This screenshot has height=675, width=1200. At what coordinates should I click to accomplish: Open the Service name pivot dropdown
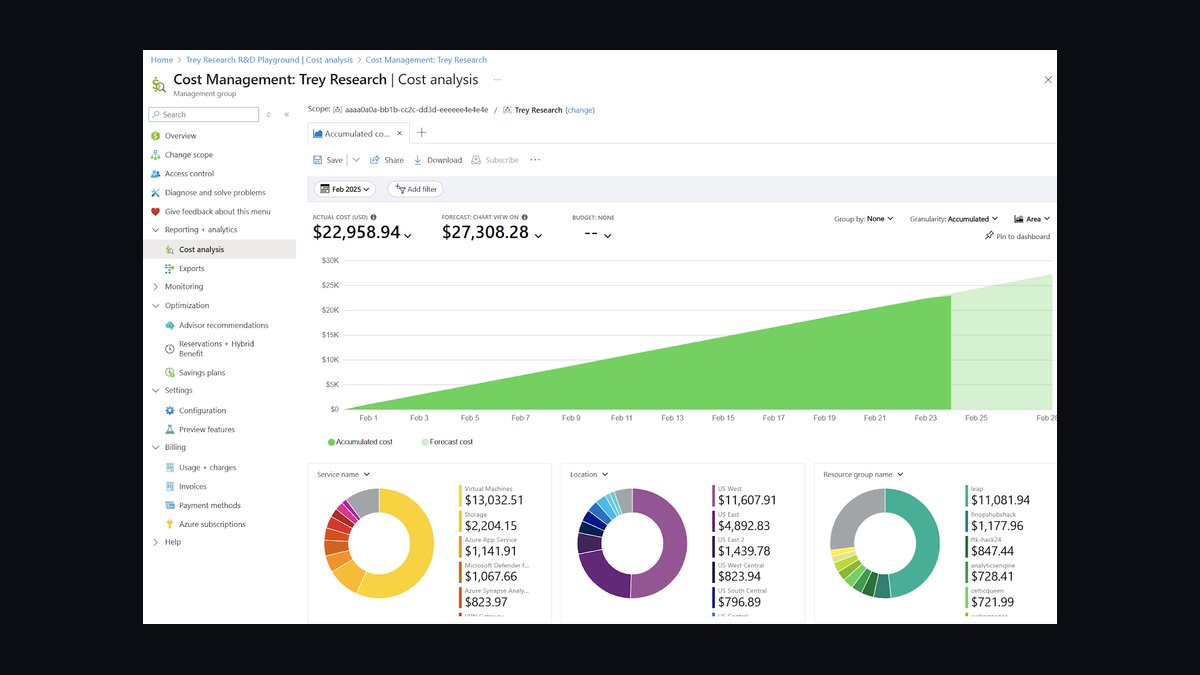pyautogui.click(x=344, y=475)
